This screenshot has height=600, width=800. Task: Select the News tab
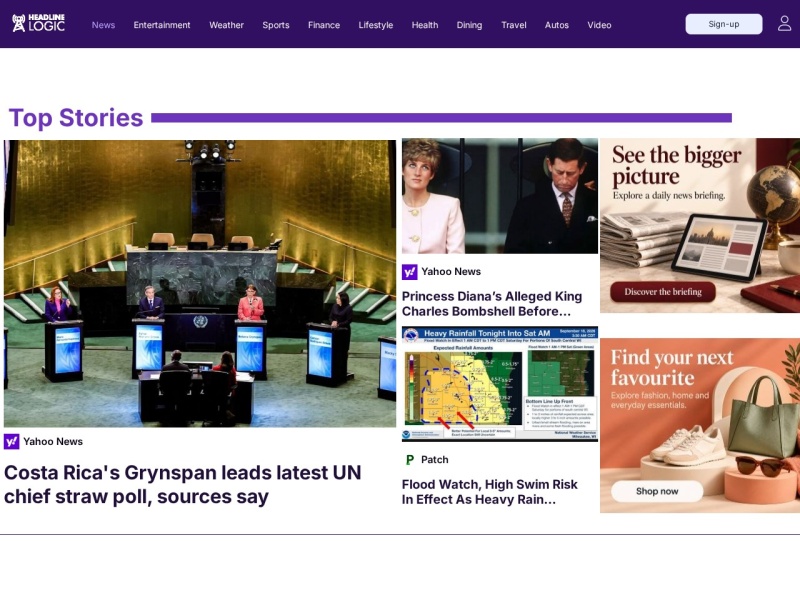tap(103, 25)
